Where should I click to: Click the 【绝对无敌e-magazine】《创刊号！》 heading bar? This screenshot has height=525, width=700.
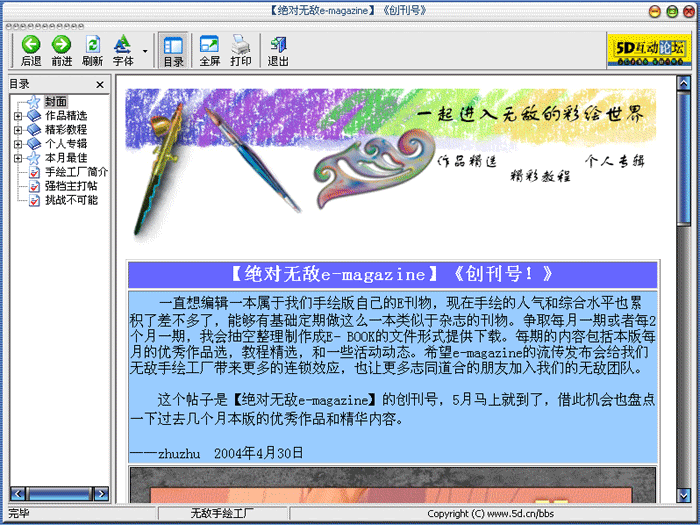pos(392,274)
